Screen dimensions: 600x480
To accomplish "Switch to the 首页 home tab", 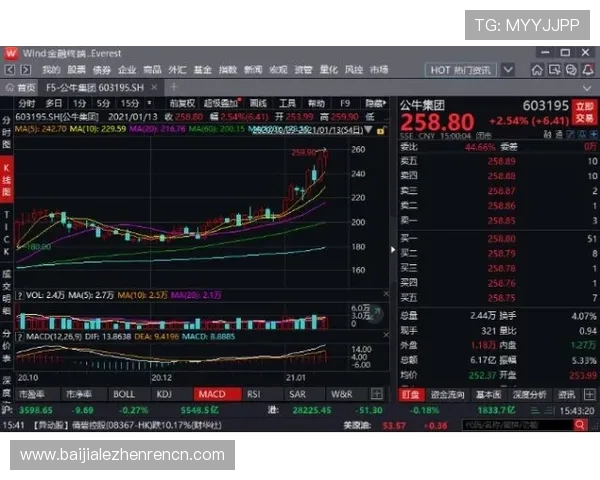I will coord(20,88).
